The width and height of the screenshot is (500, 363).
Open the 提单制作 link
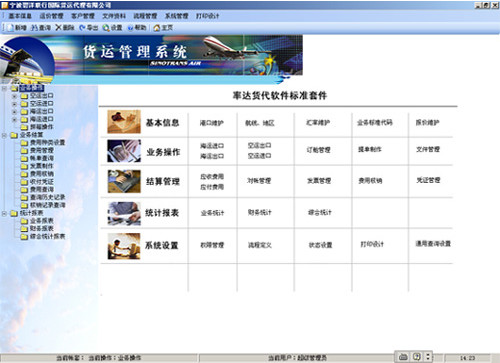370,149
